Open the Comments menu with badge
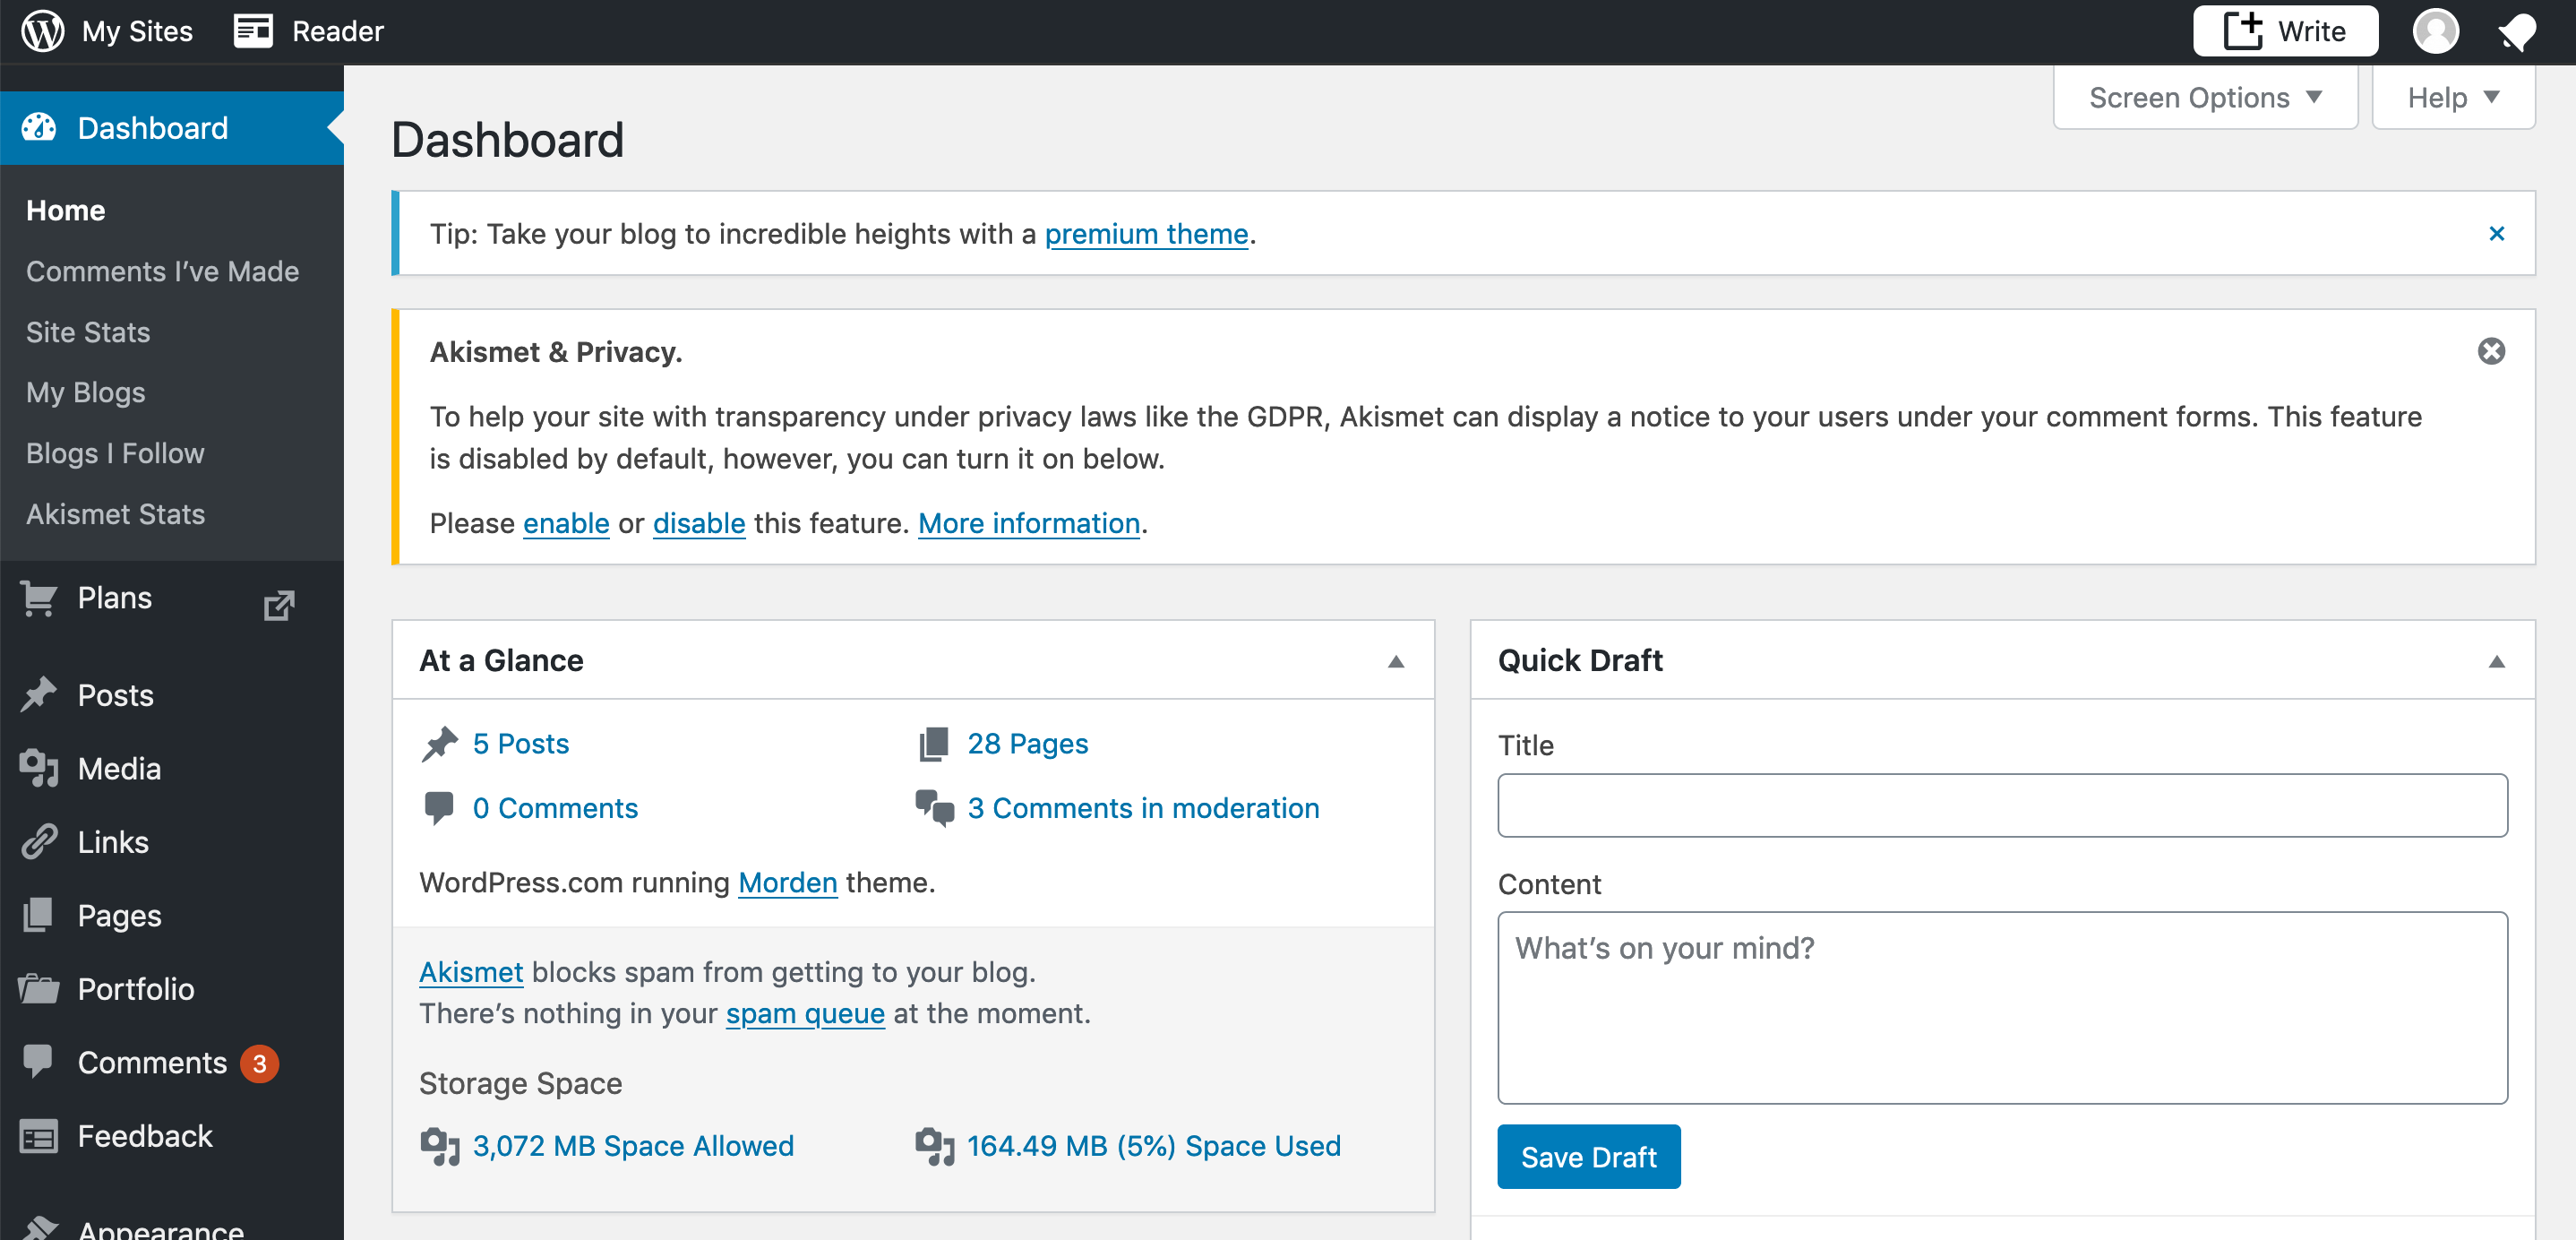 pyautogui.click(x=152, y=1063)
